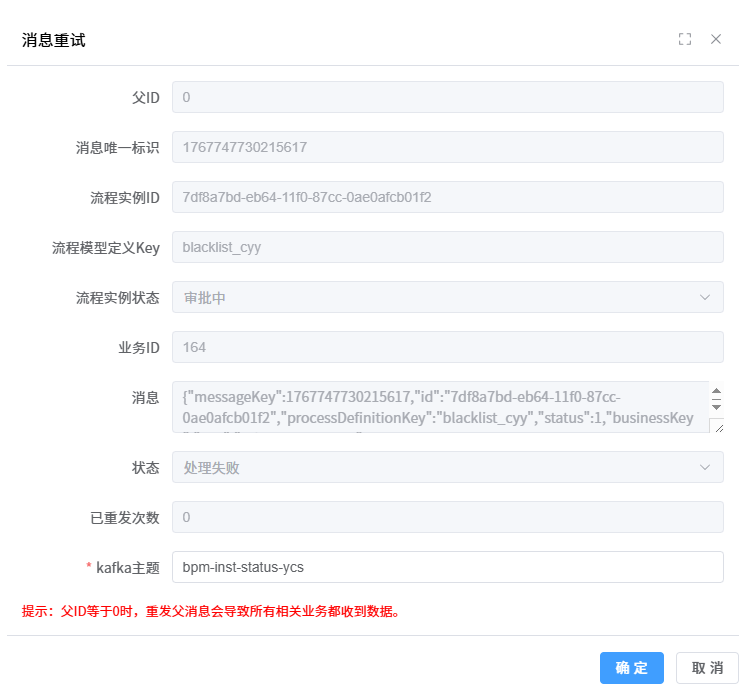Click the 流程模型定义Key field

click(x=448, y=247)
